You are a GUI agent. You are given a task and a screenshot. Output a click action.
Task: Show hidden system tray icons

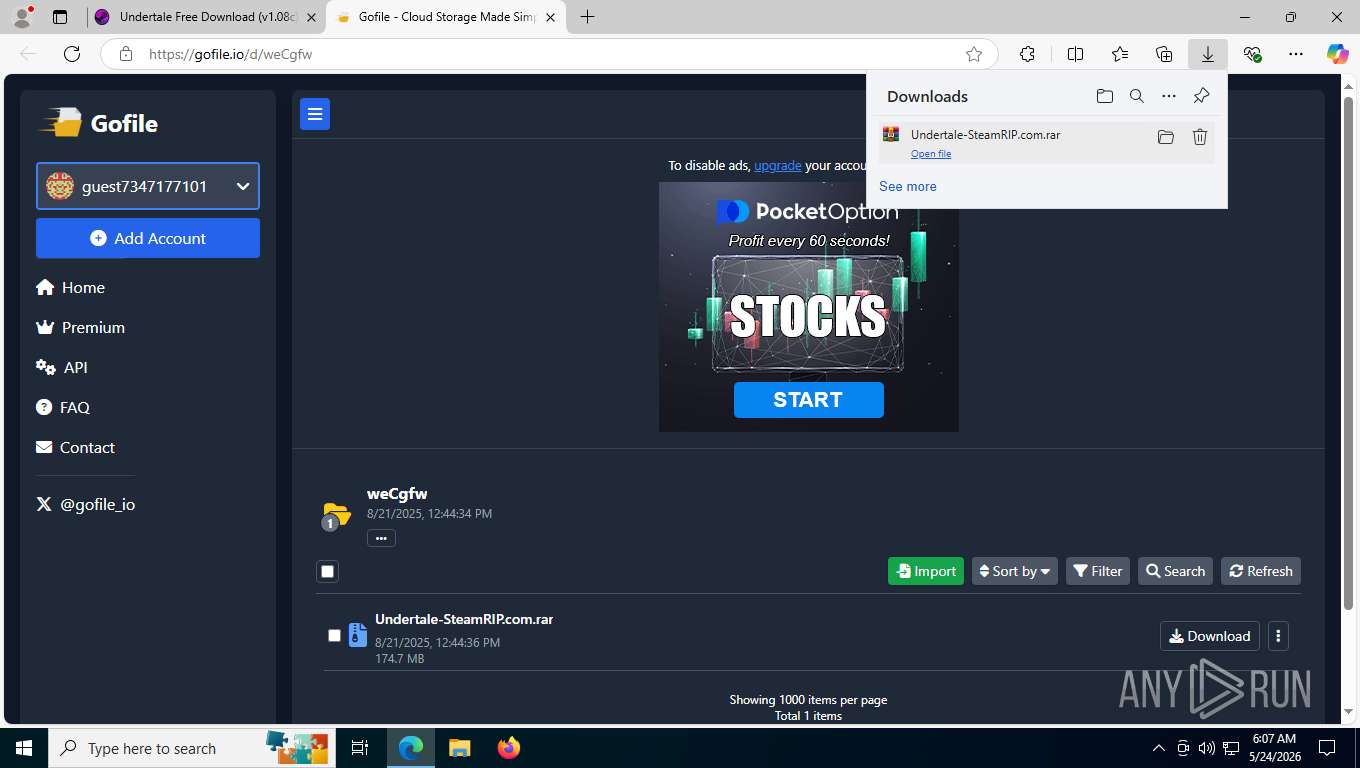pyautogui.click(x=1159, y=748)
